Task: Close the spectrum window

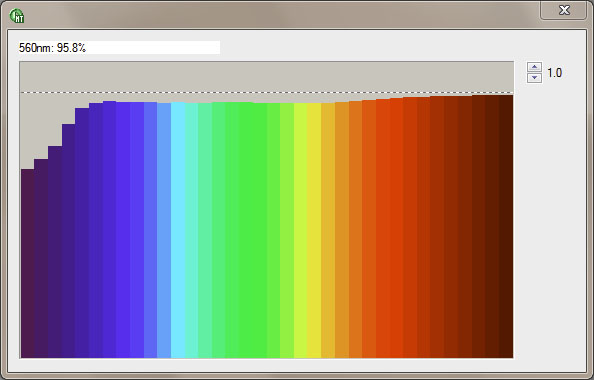Action: coord(564,10)
